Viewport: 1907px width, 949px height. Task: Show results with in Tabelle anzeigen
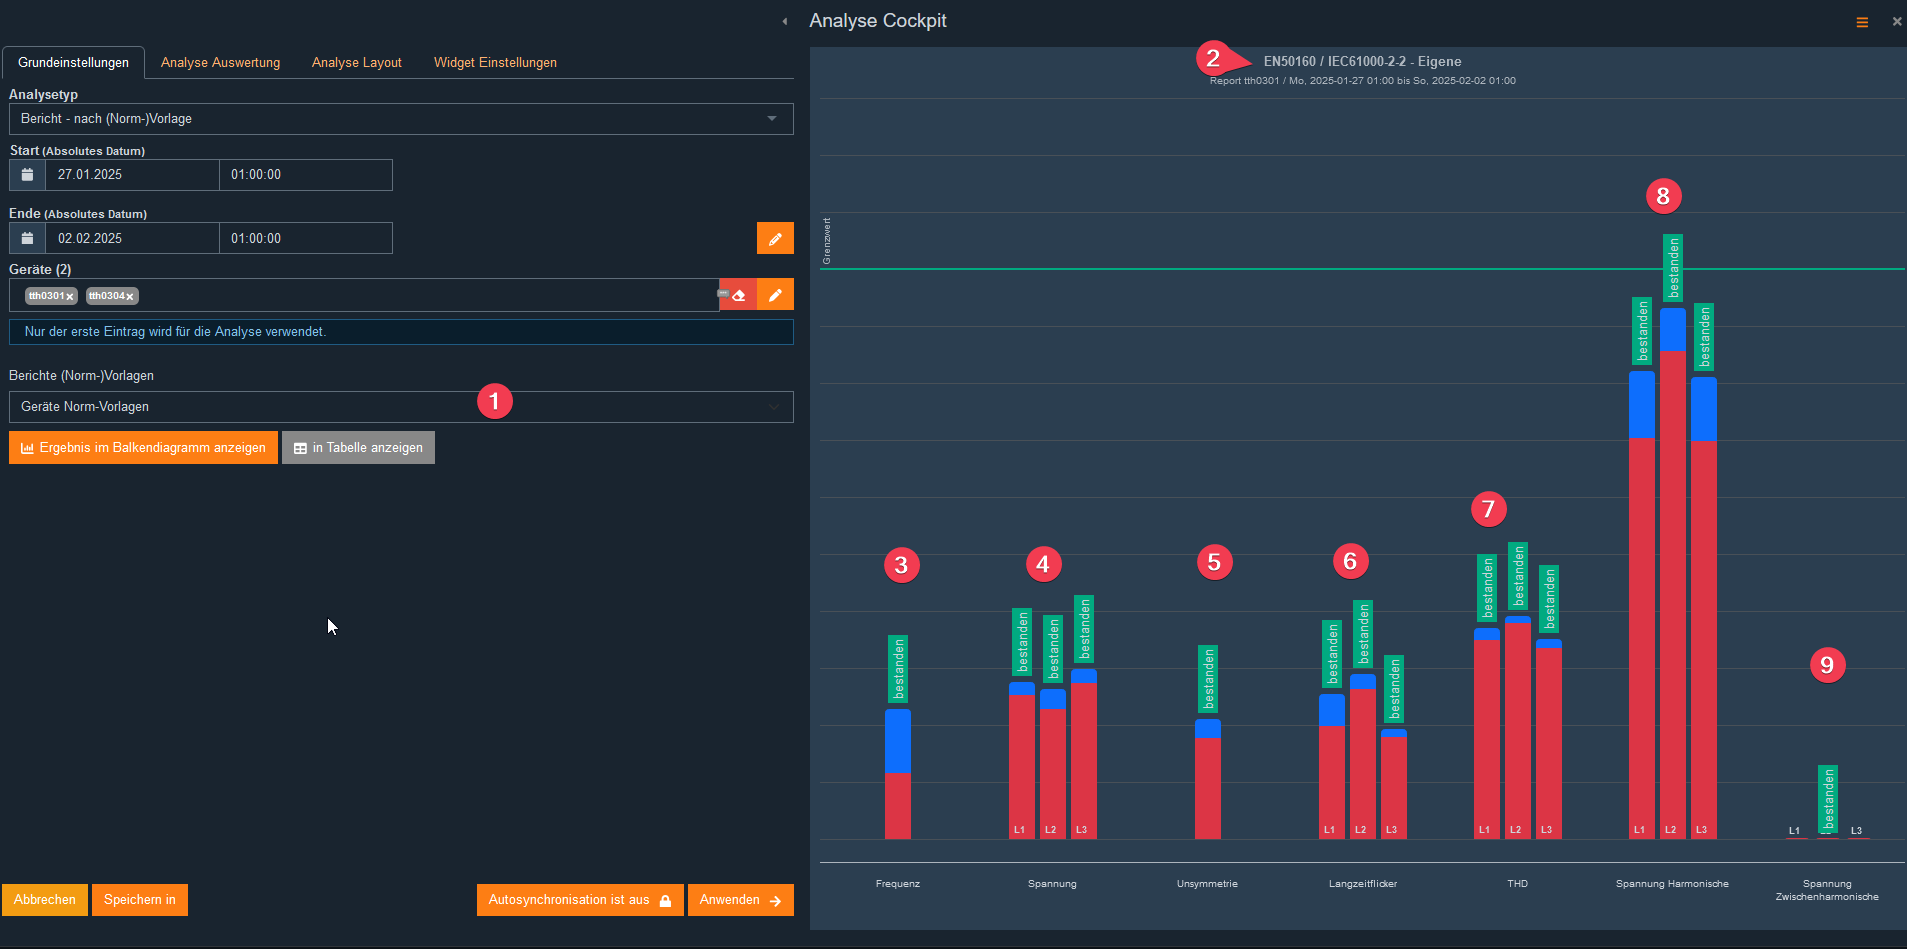click(x=358, y=448)
